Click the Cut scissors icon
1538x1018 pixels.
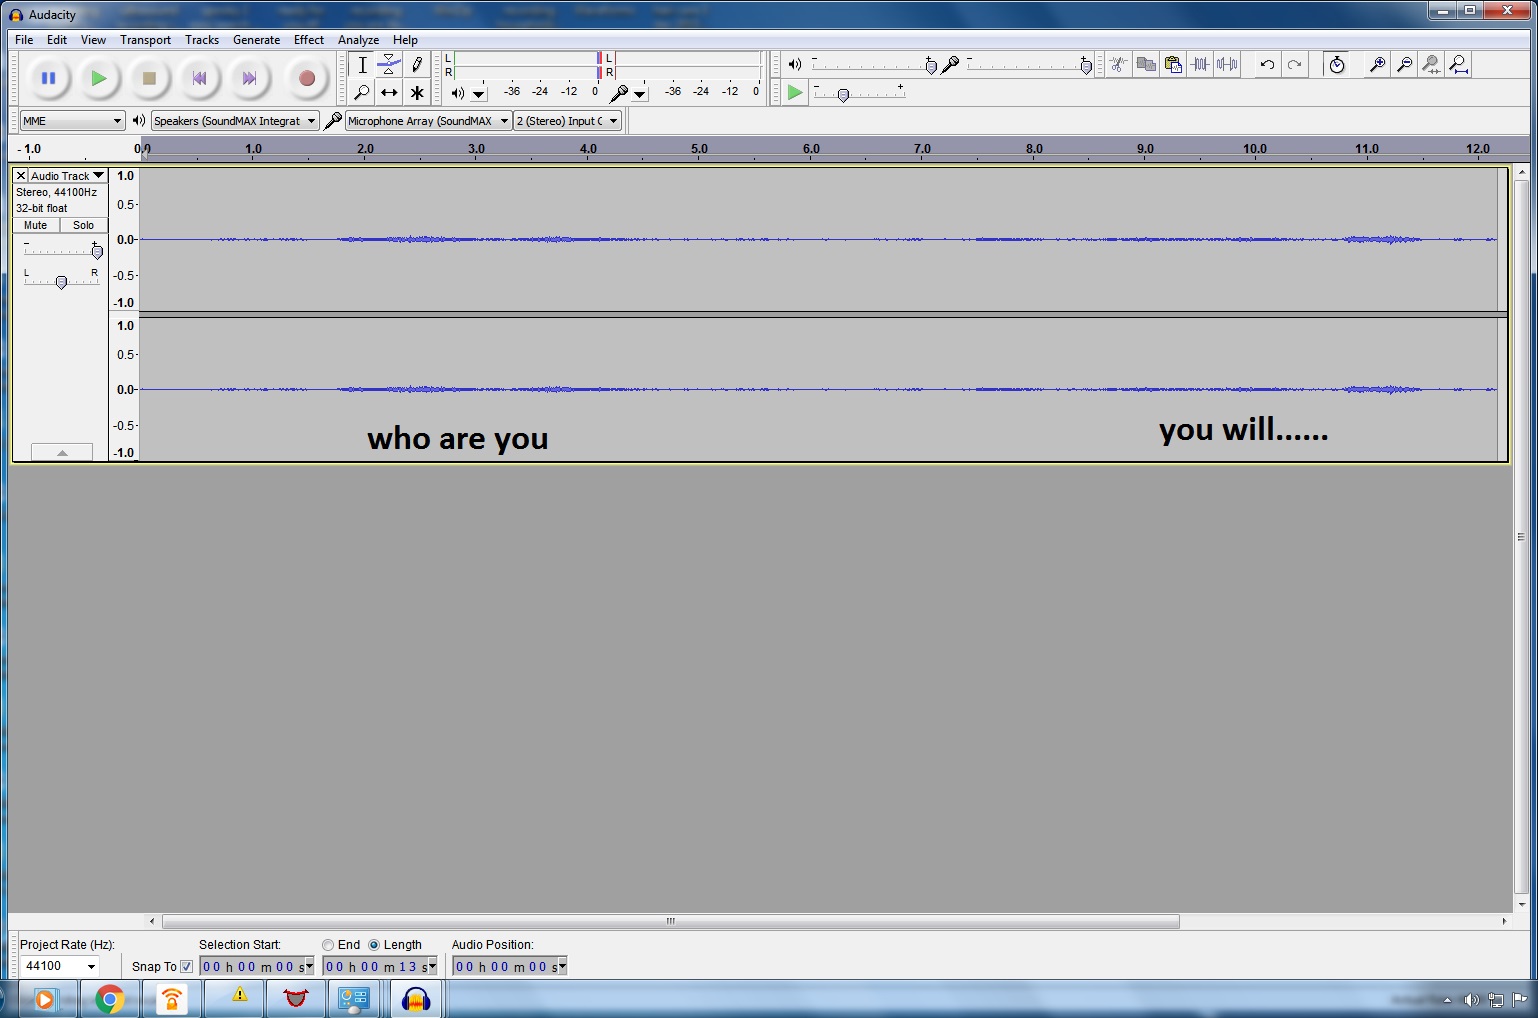click(1118, 65)
